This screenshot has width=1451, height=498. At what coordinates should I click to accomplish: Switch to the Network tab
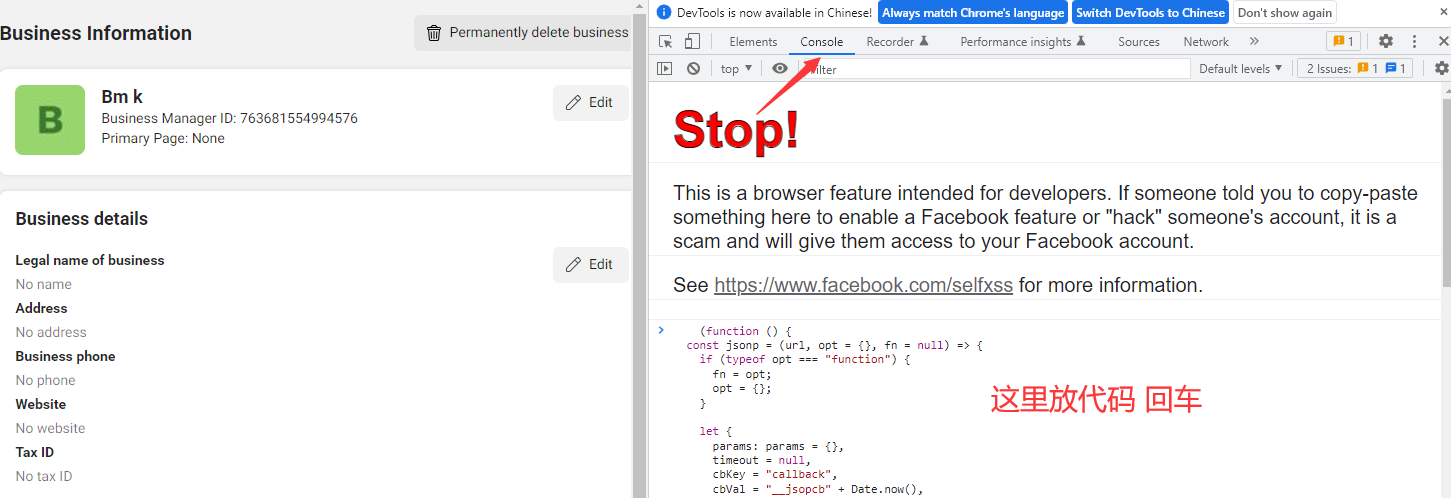coord(1205,42)
